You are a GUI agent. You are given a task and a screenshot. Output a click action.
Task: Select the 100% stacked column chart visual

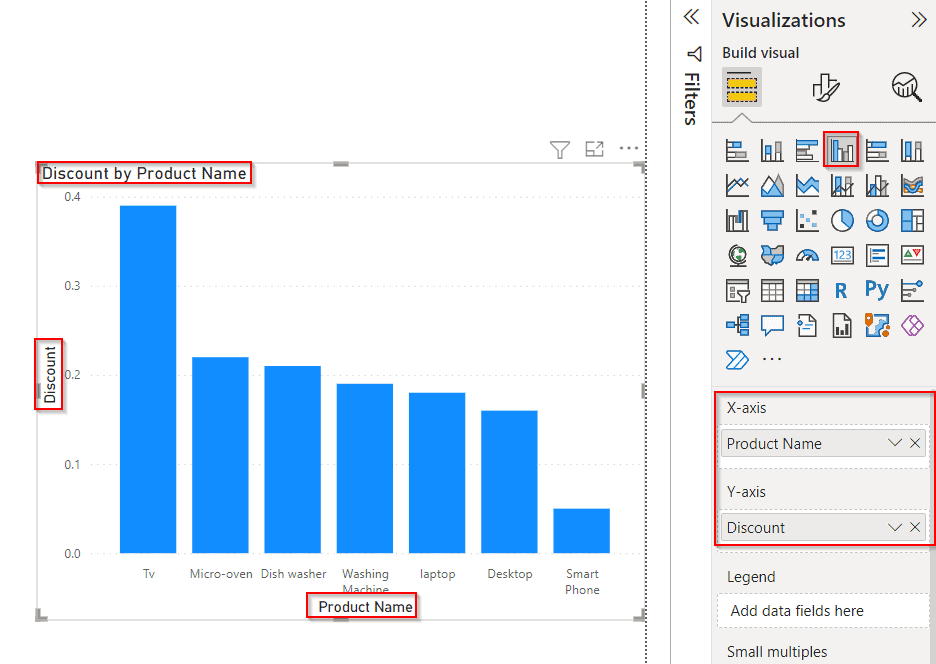point(912,150)
